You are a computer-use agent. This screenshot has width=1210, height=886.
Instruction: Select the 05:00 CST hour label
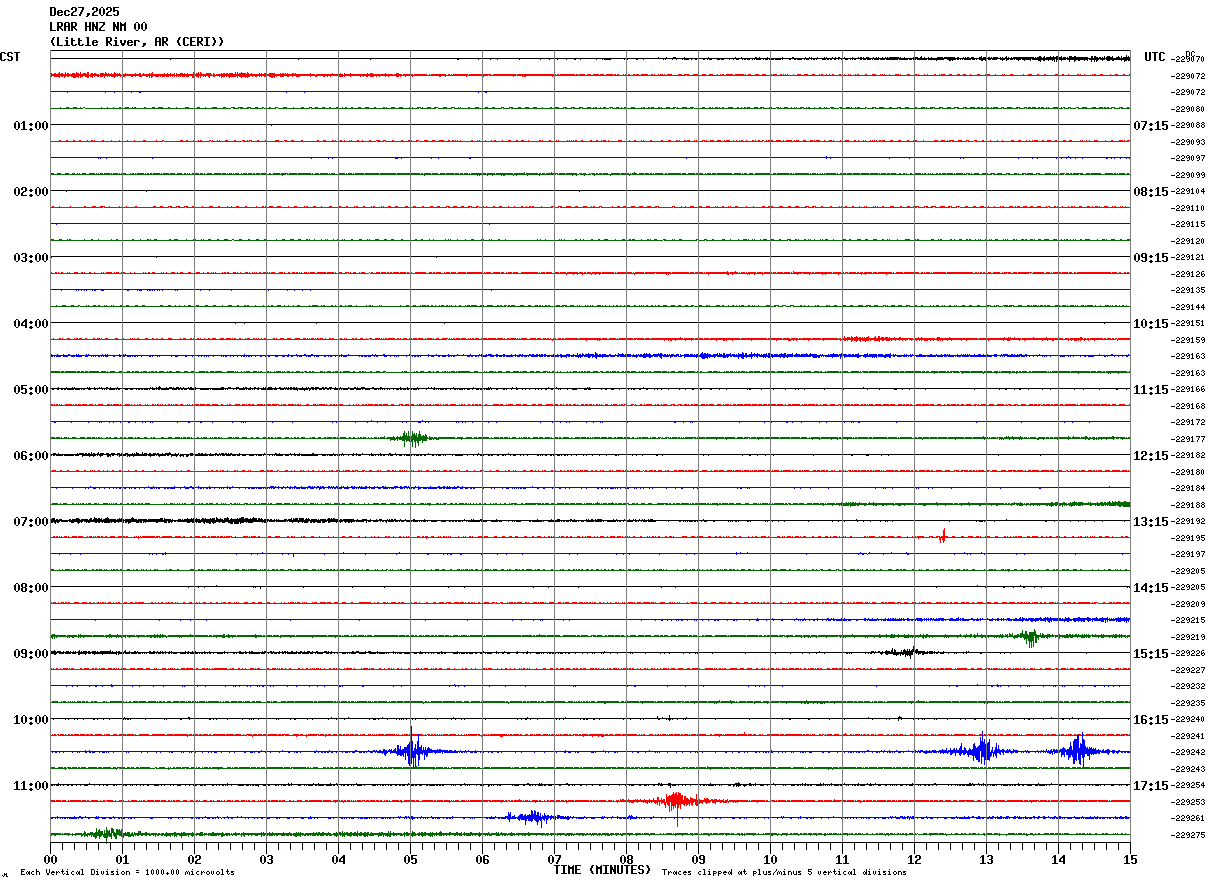31,390
